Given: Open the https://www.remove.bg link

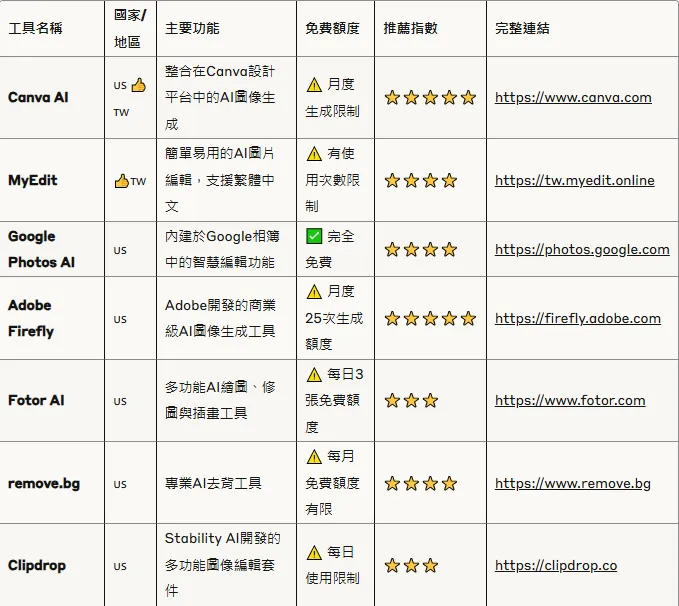Looking at the screenshot, I should [x=572, y=483].
